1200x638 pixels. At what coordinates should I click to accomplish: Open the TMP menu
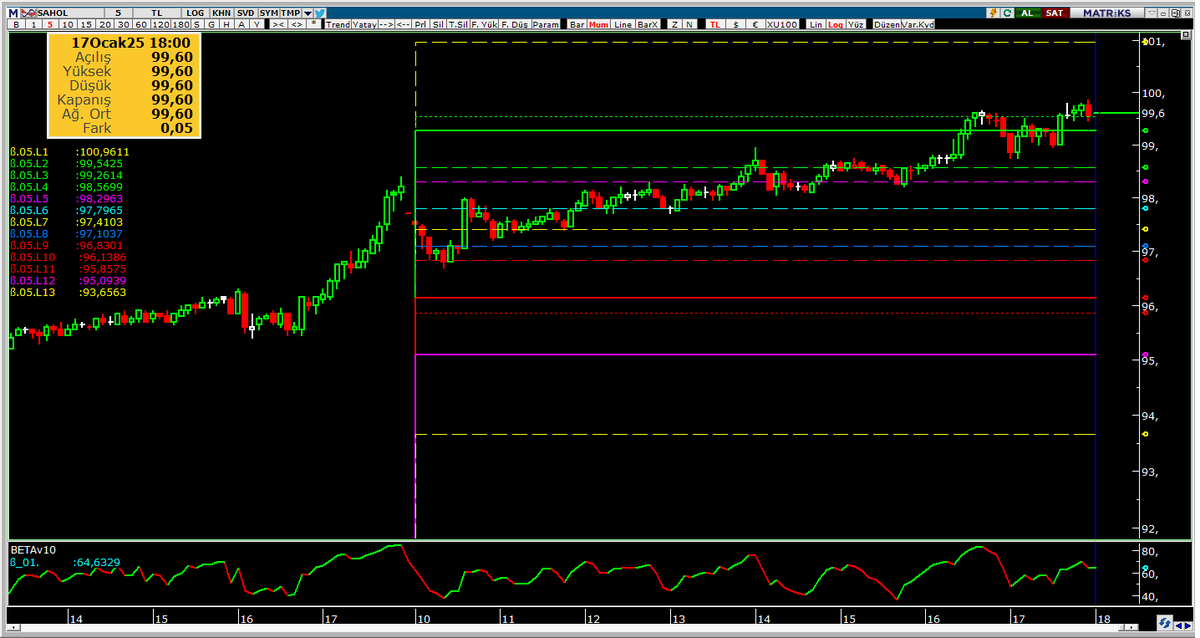click(291, 13)
